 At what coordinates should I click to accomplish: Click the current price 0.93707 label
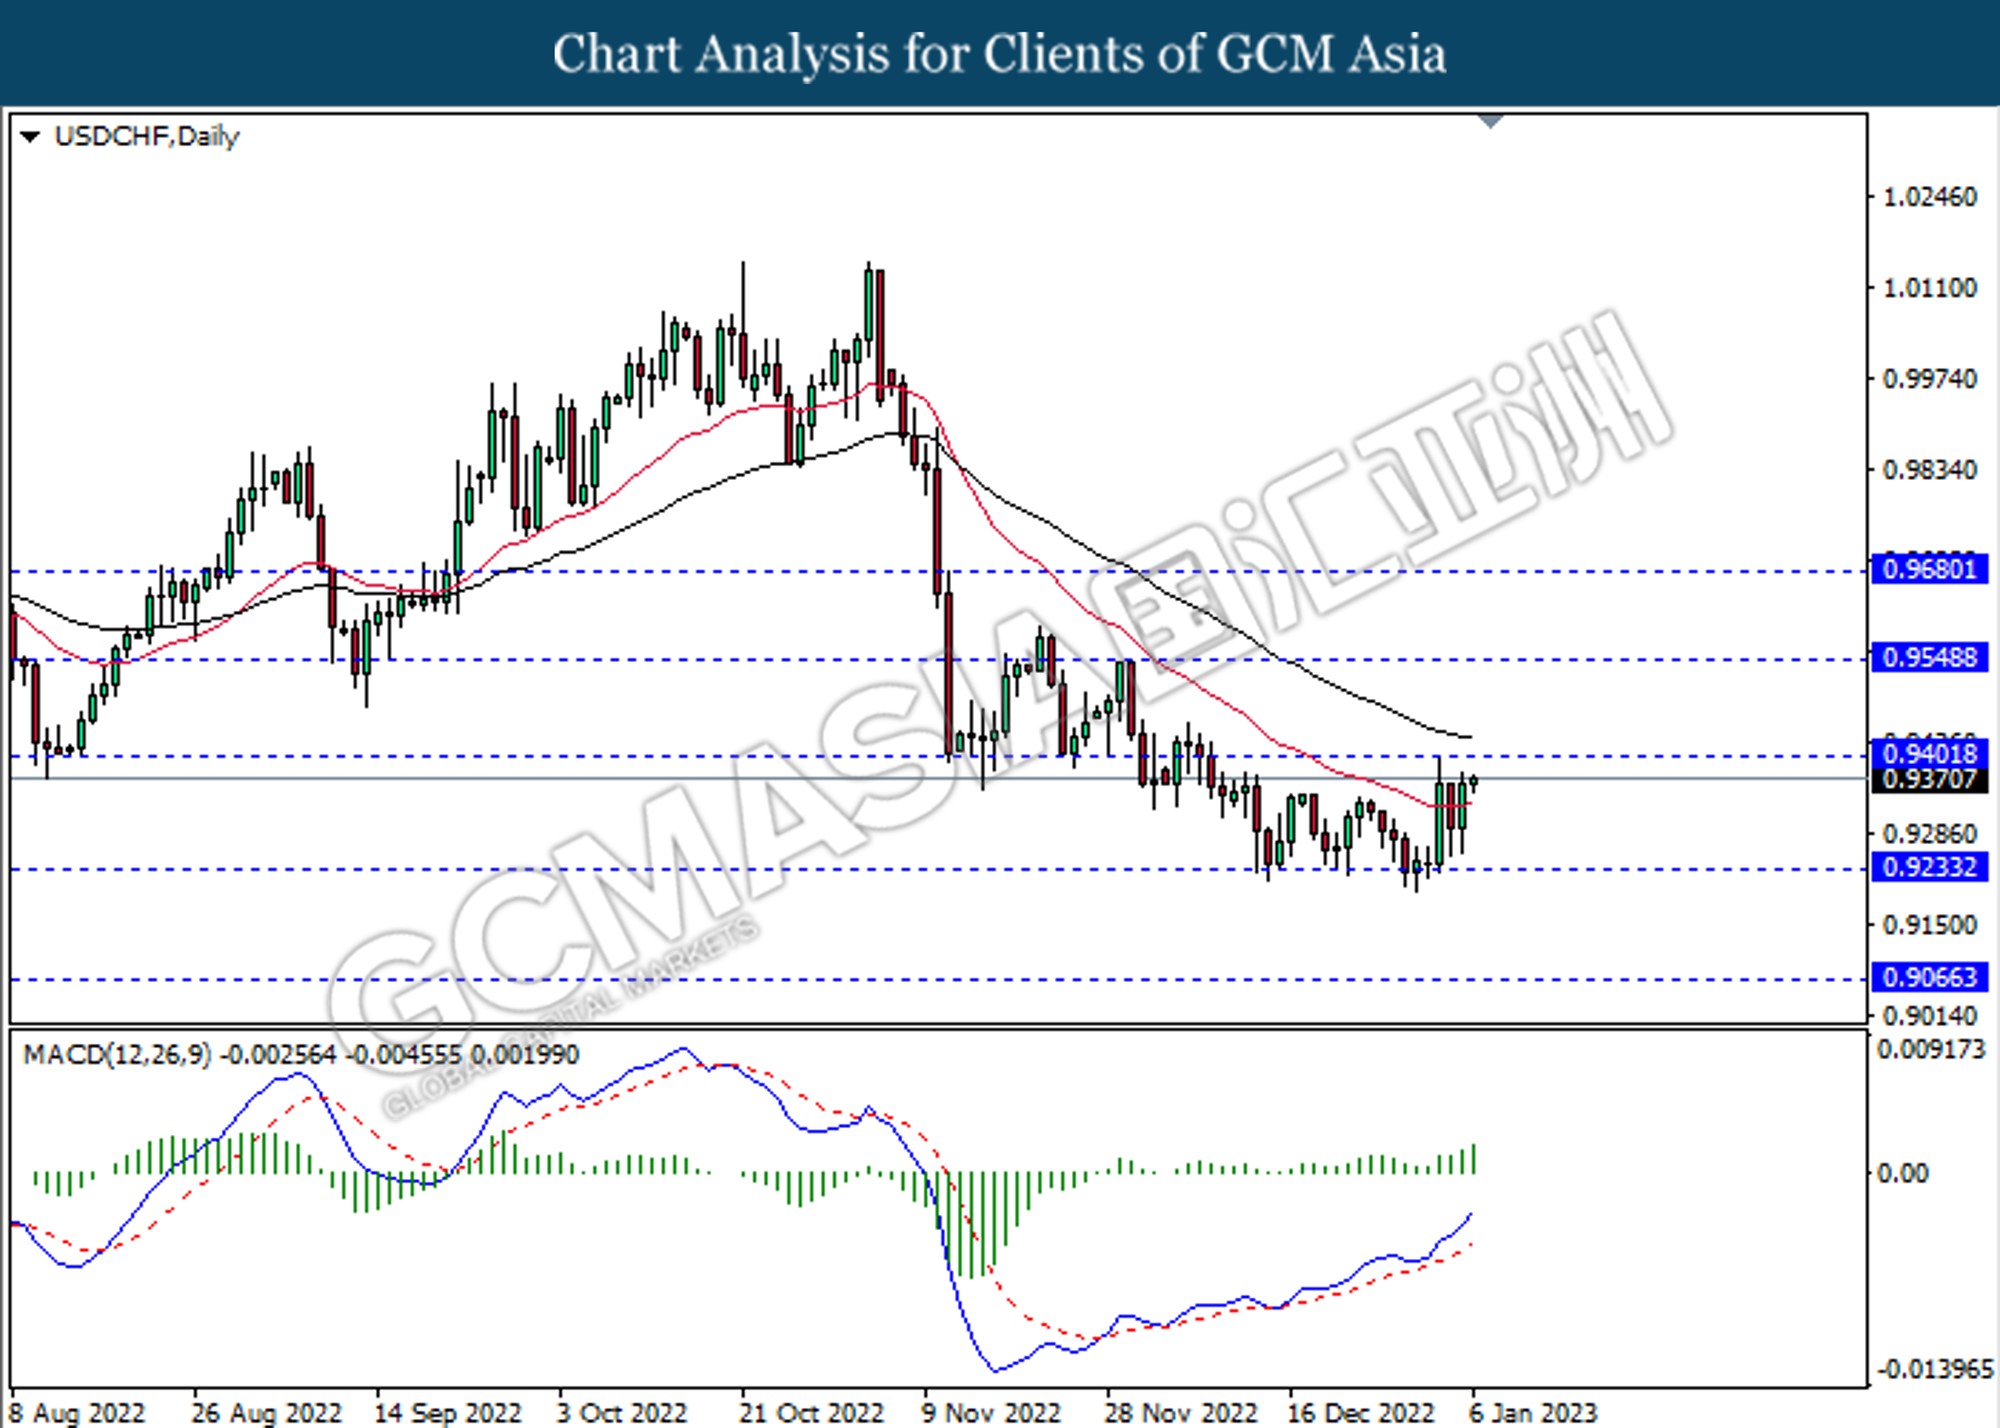click(x=1929, y=779)
